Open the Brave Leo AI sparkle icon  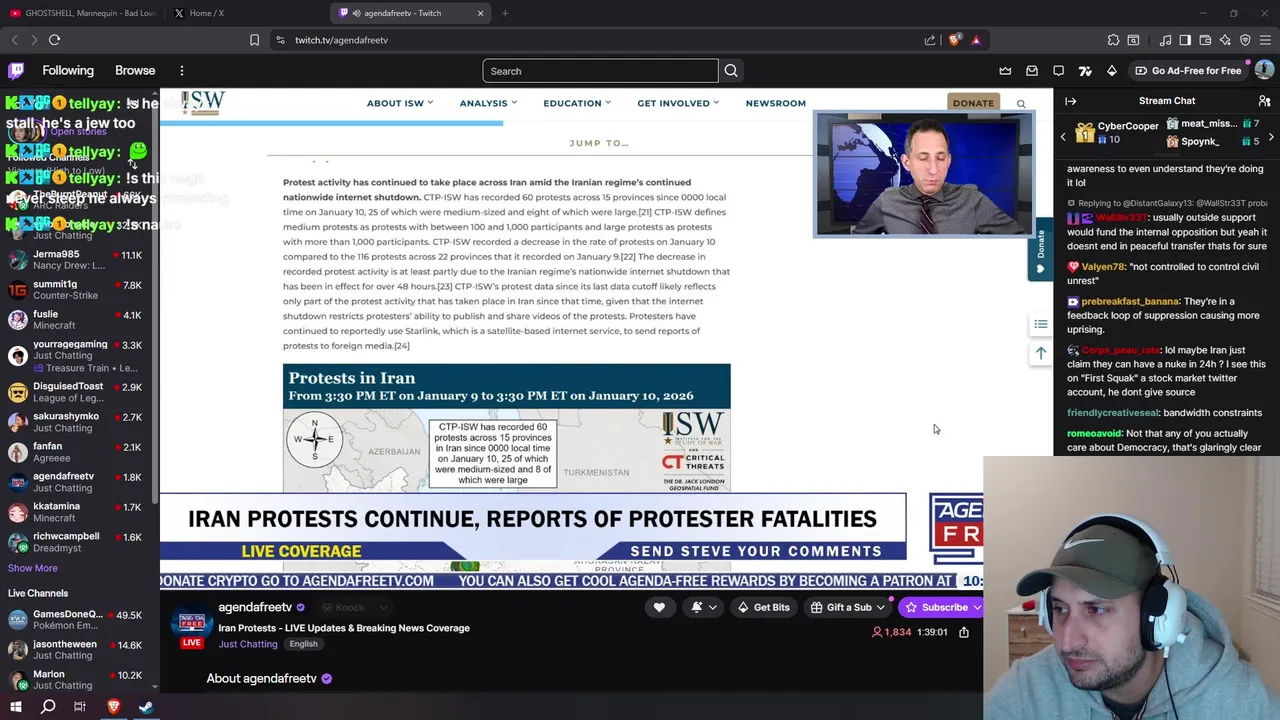pos(1225,40)
